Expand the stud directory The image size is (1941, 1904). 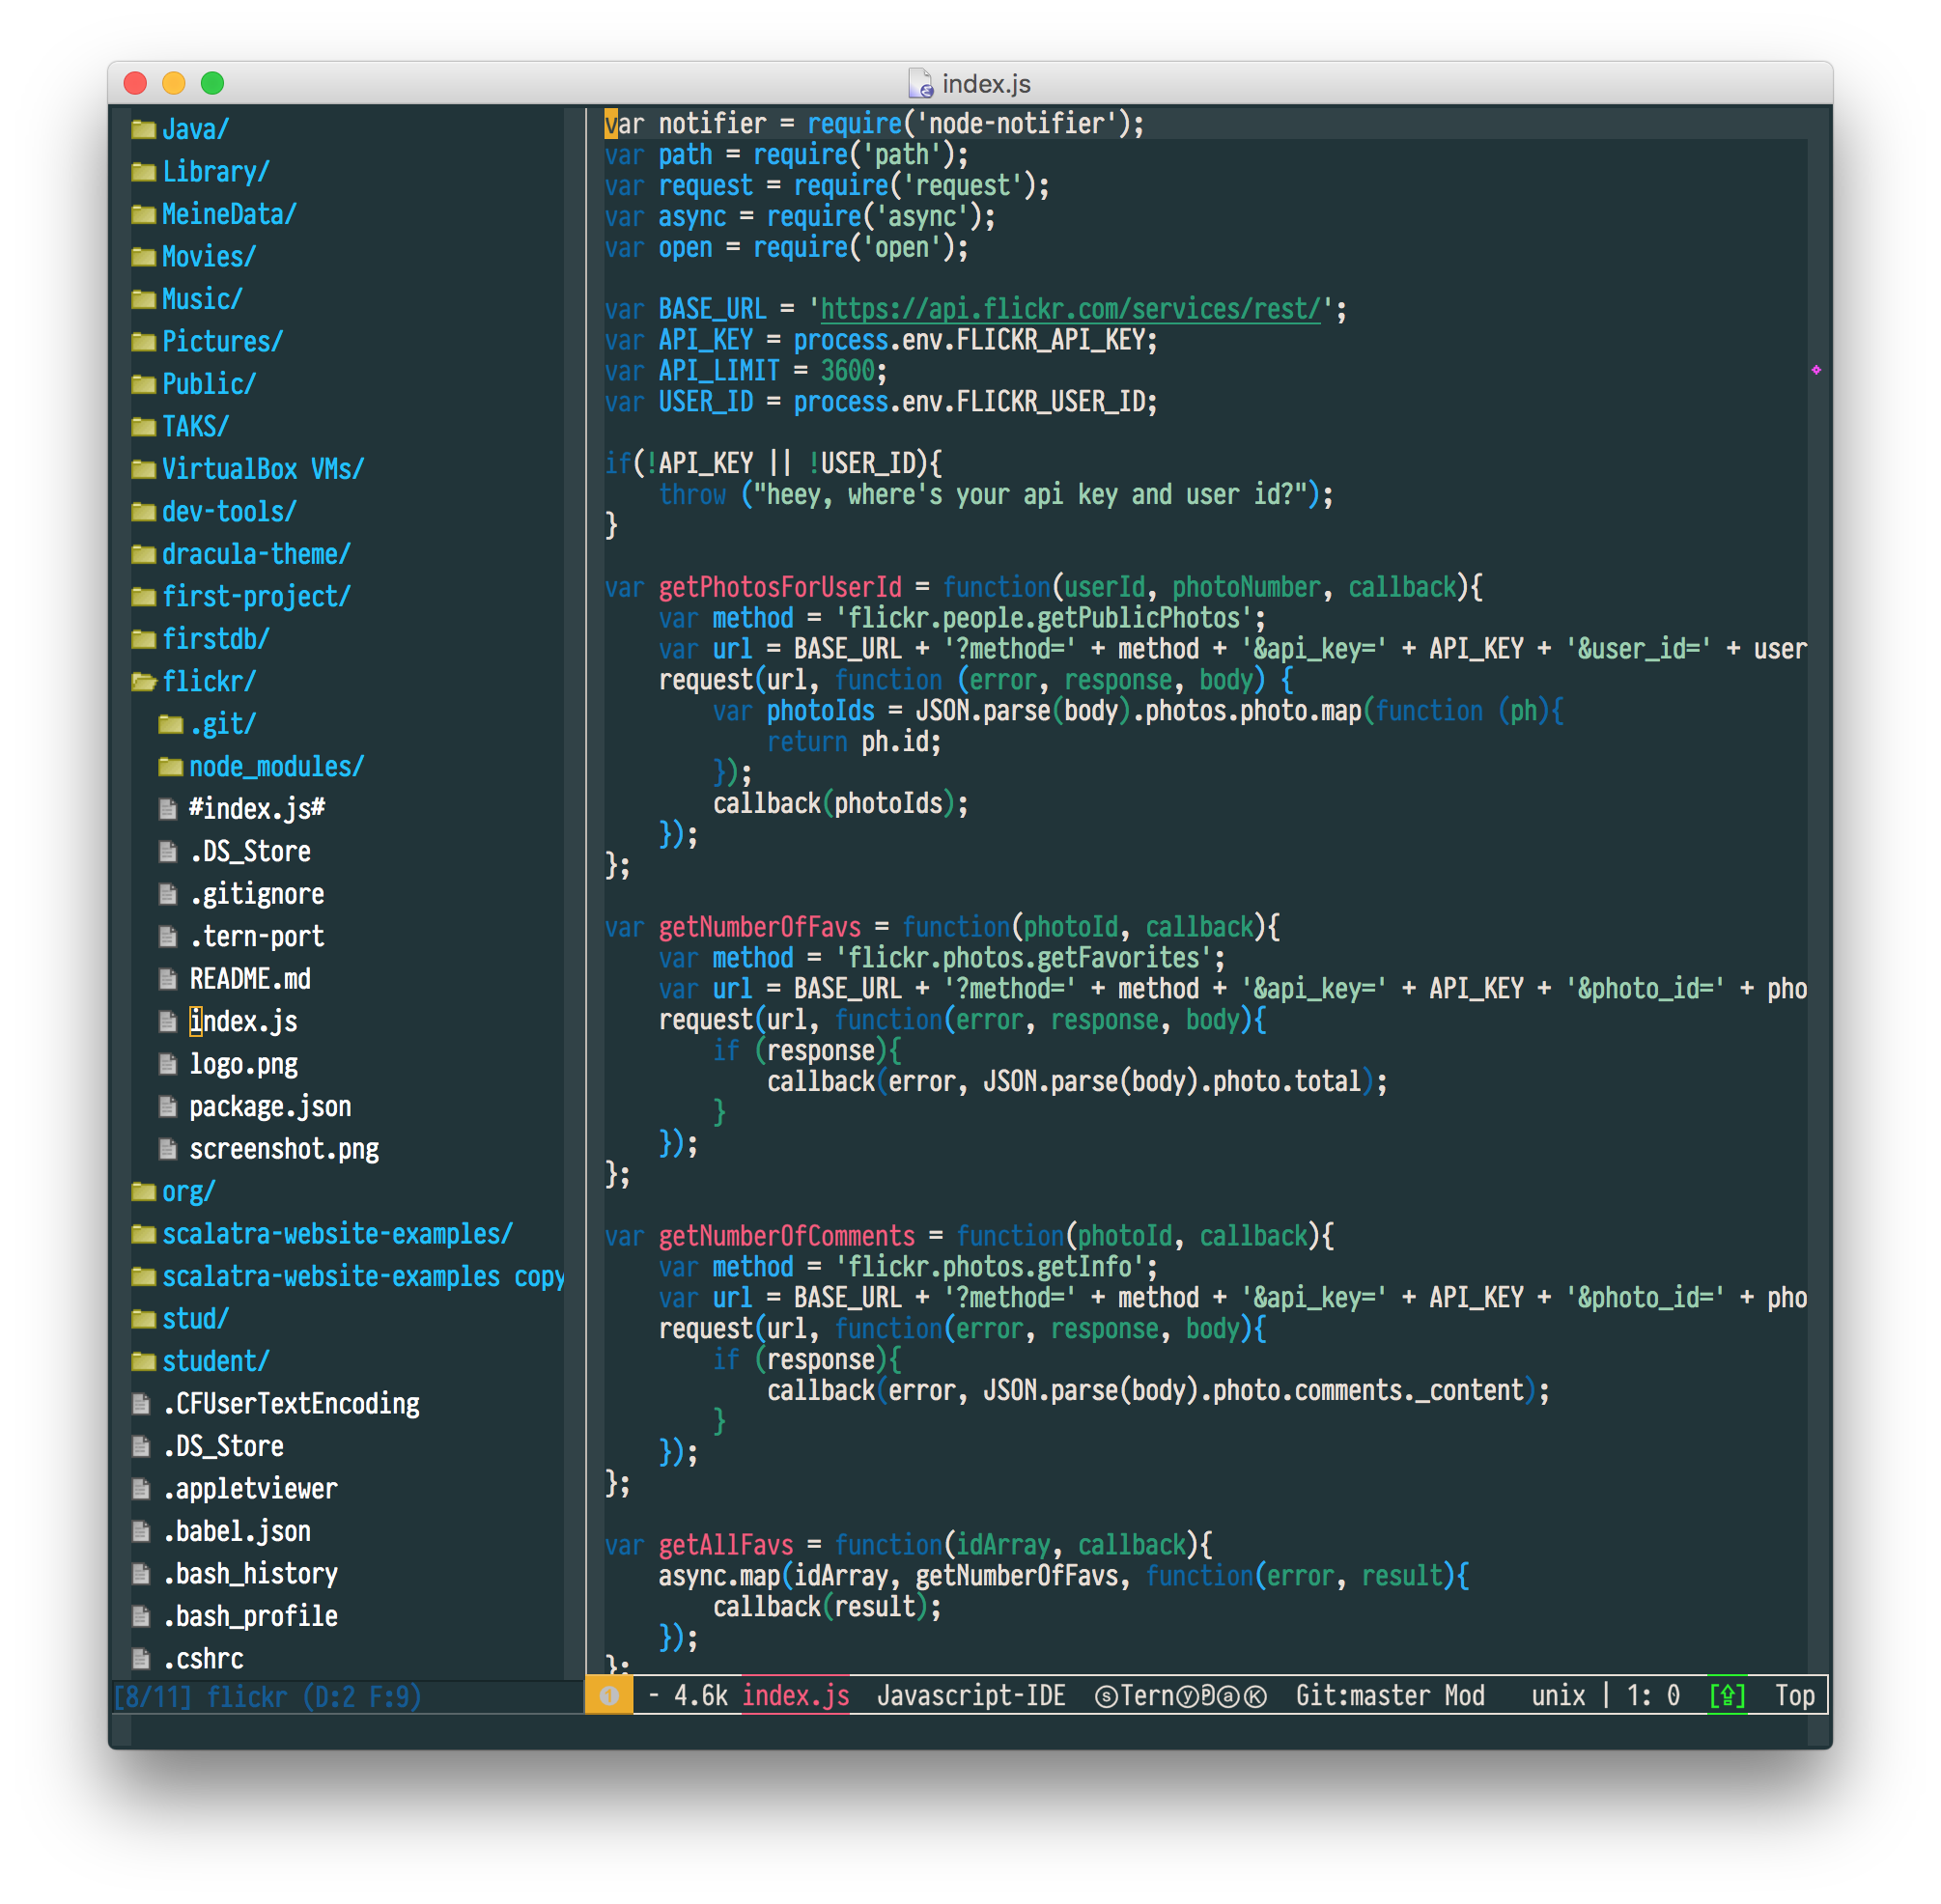tap(196, 1319)
